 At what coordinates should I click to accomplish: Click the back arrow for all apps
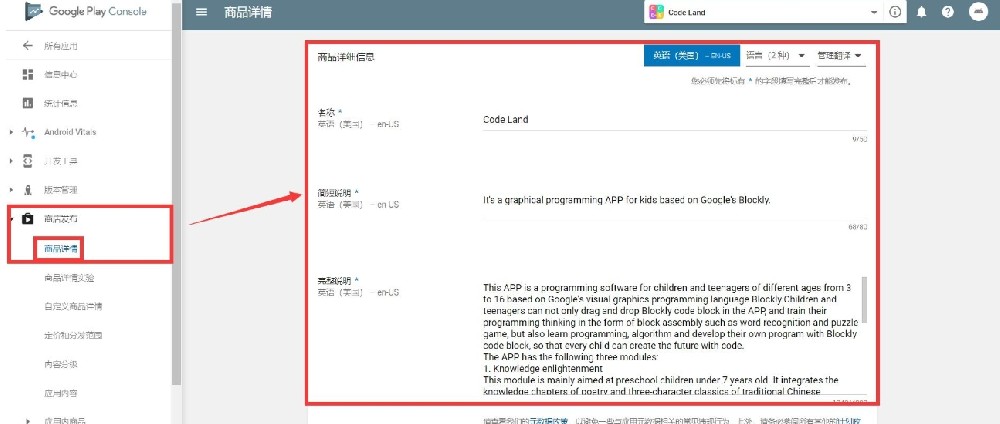click(x=27, y=46)
